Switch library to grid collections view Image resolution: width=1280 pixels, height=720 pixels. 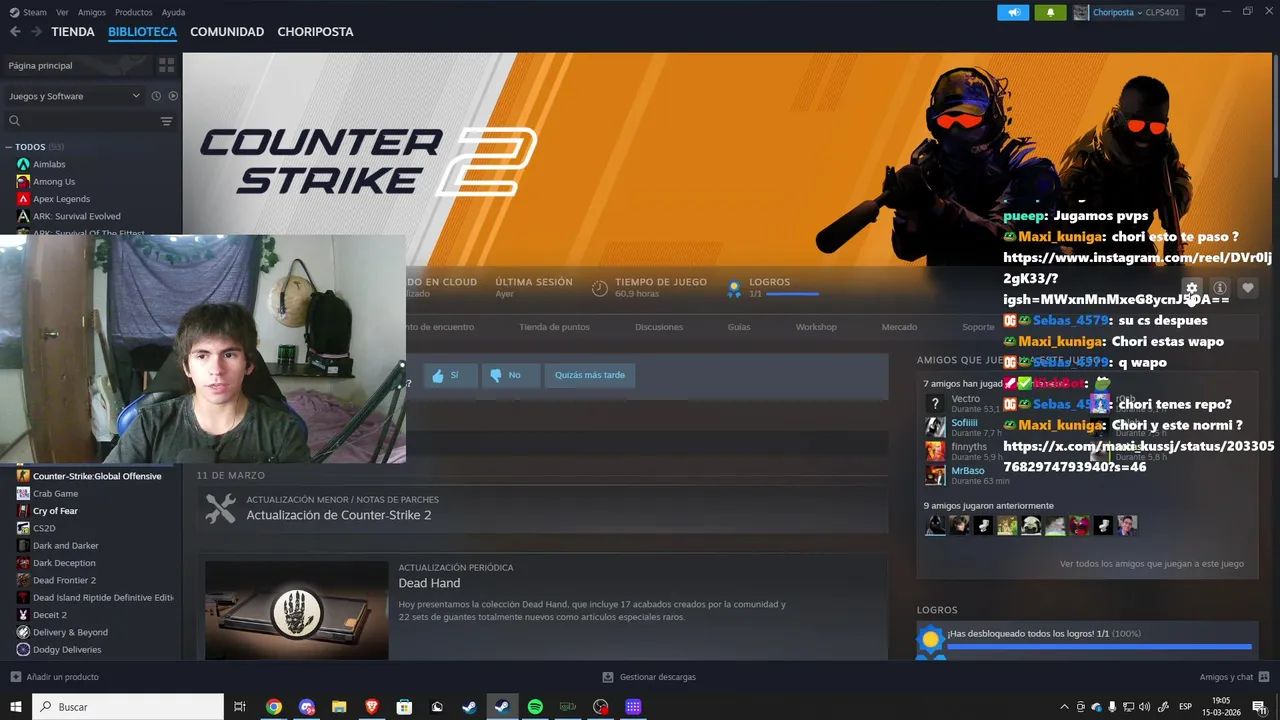(166, 65)
